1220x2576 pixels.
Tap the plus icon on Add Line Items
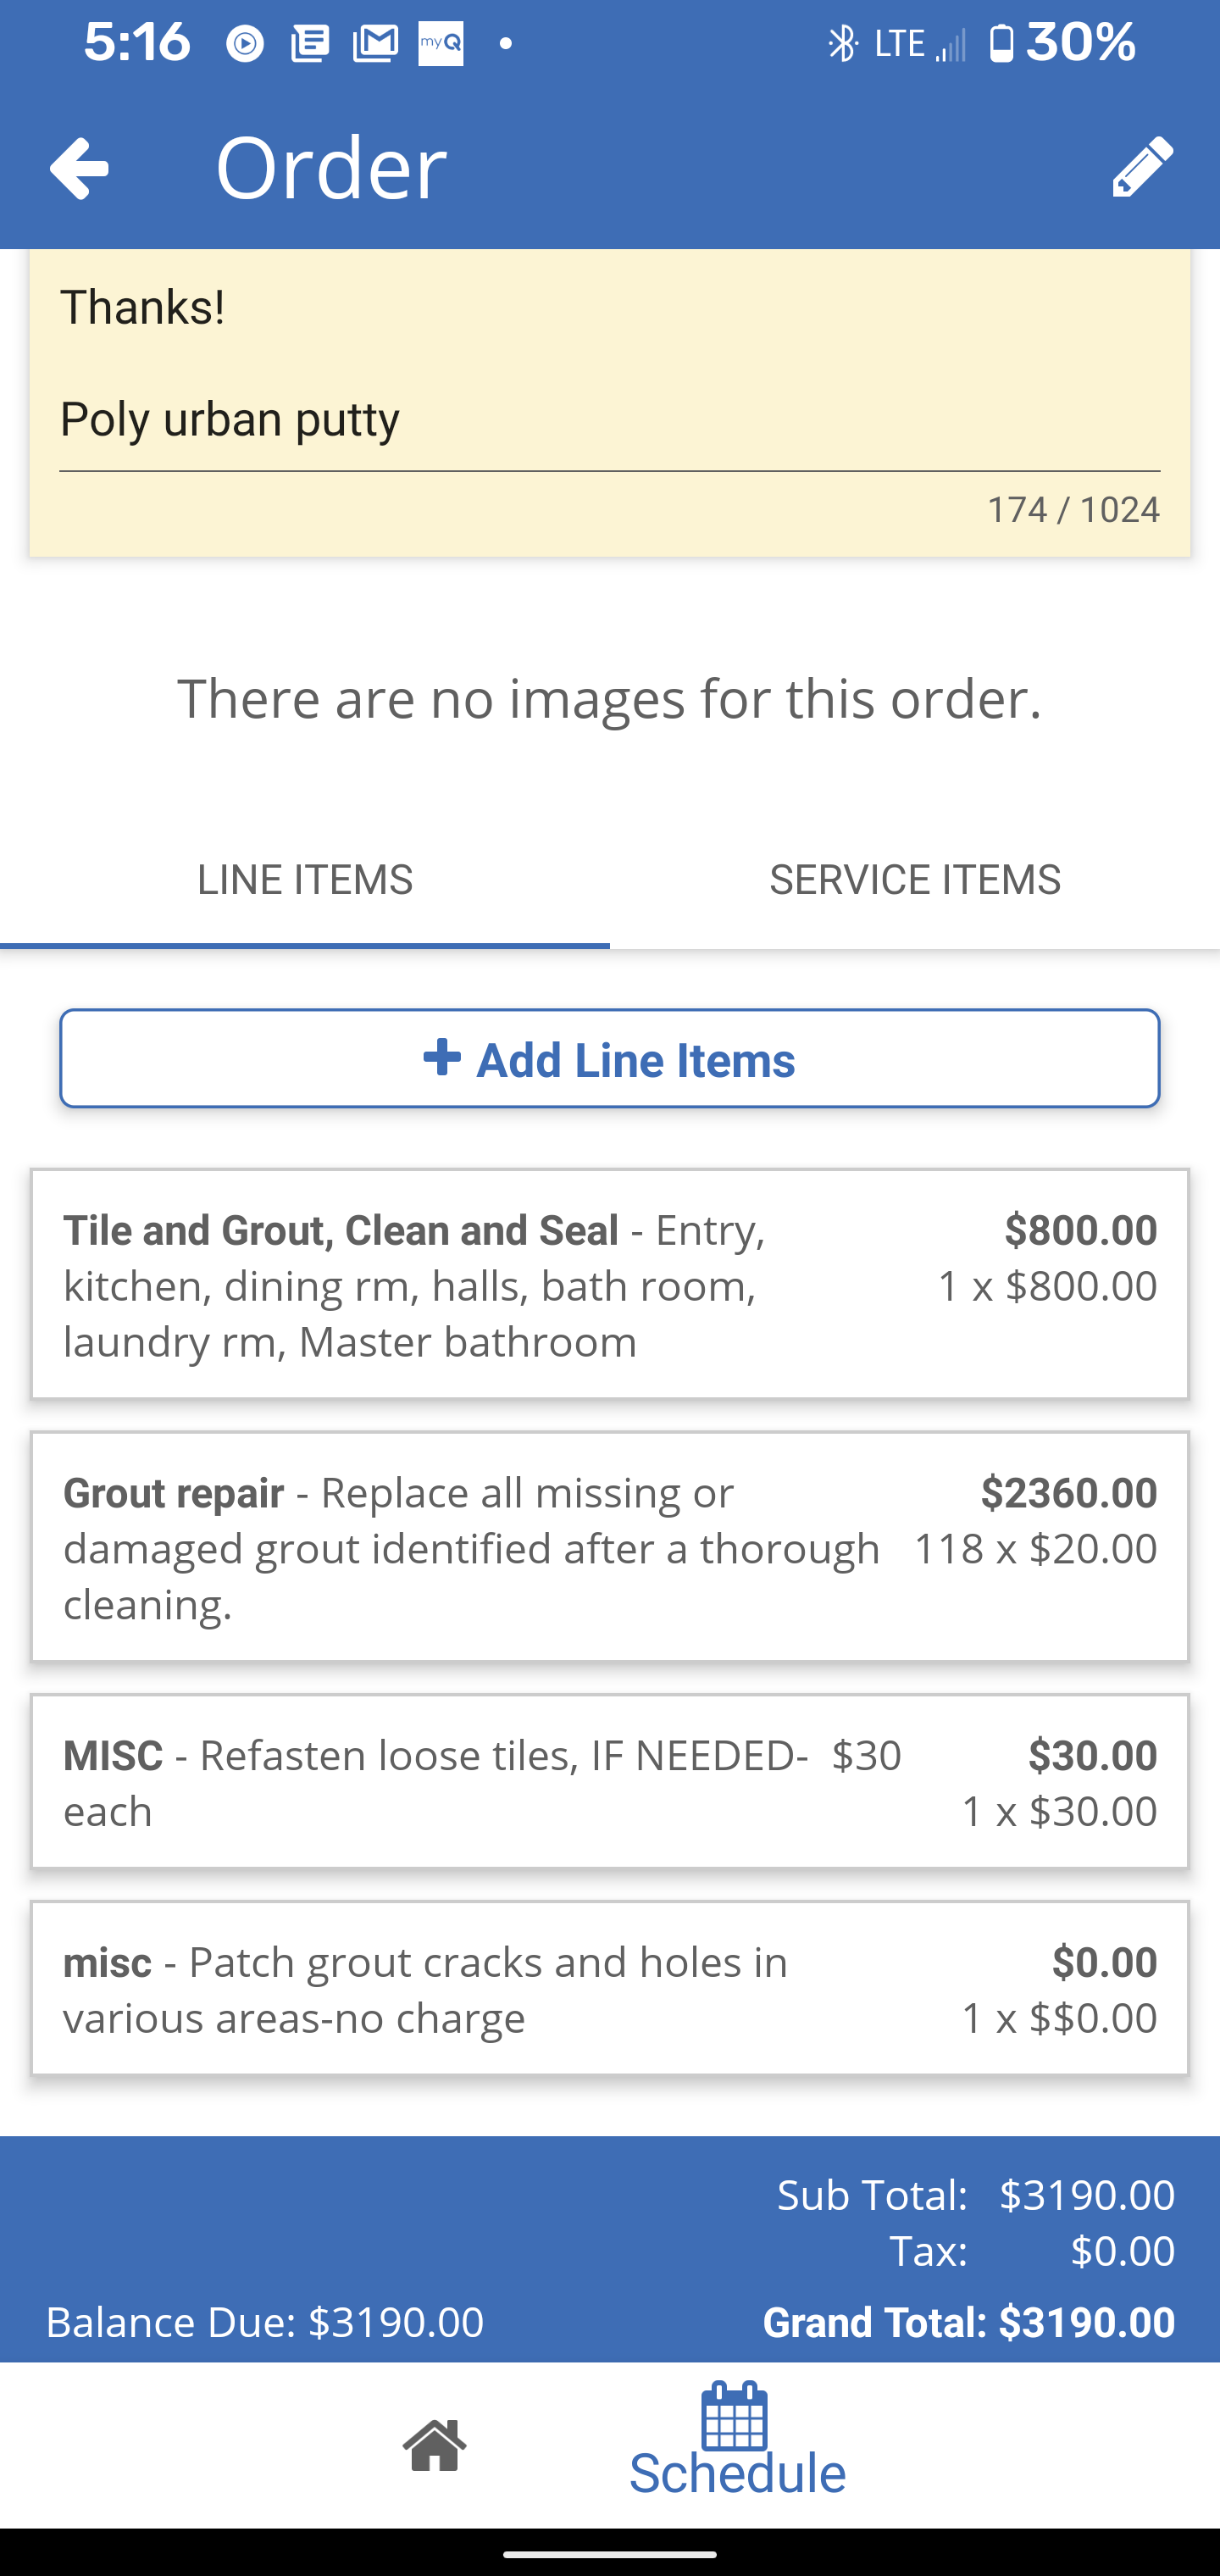click(x=442, y=1057)
